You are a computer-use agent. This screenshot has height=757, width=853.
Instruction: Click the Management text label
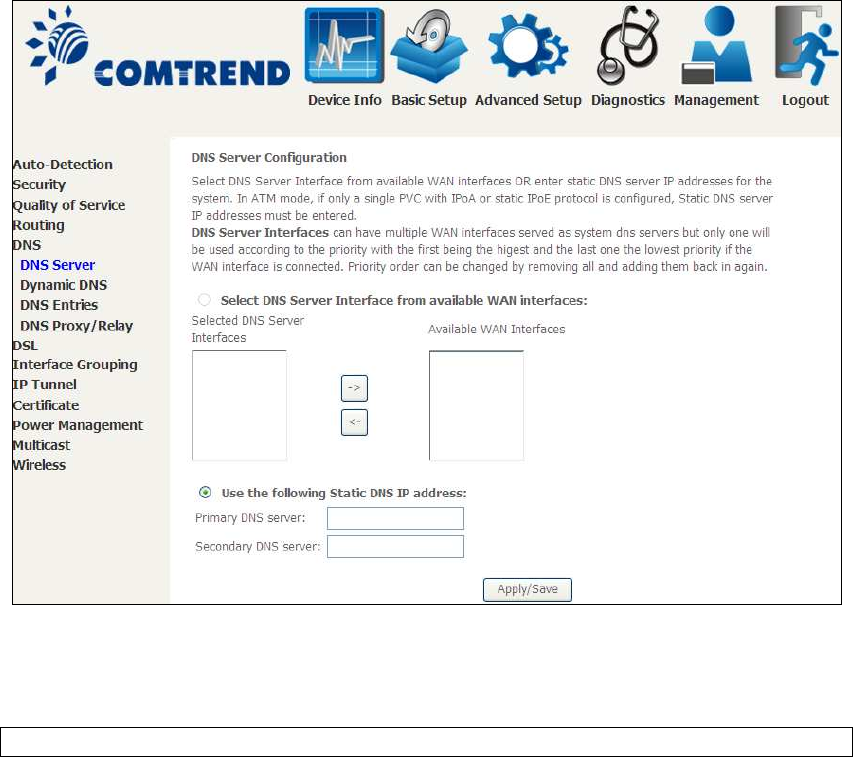[716, 101]
